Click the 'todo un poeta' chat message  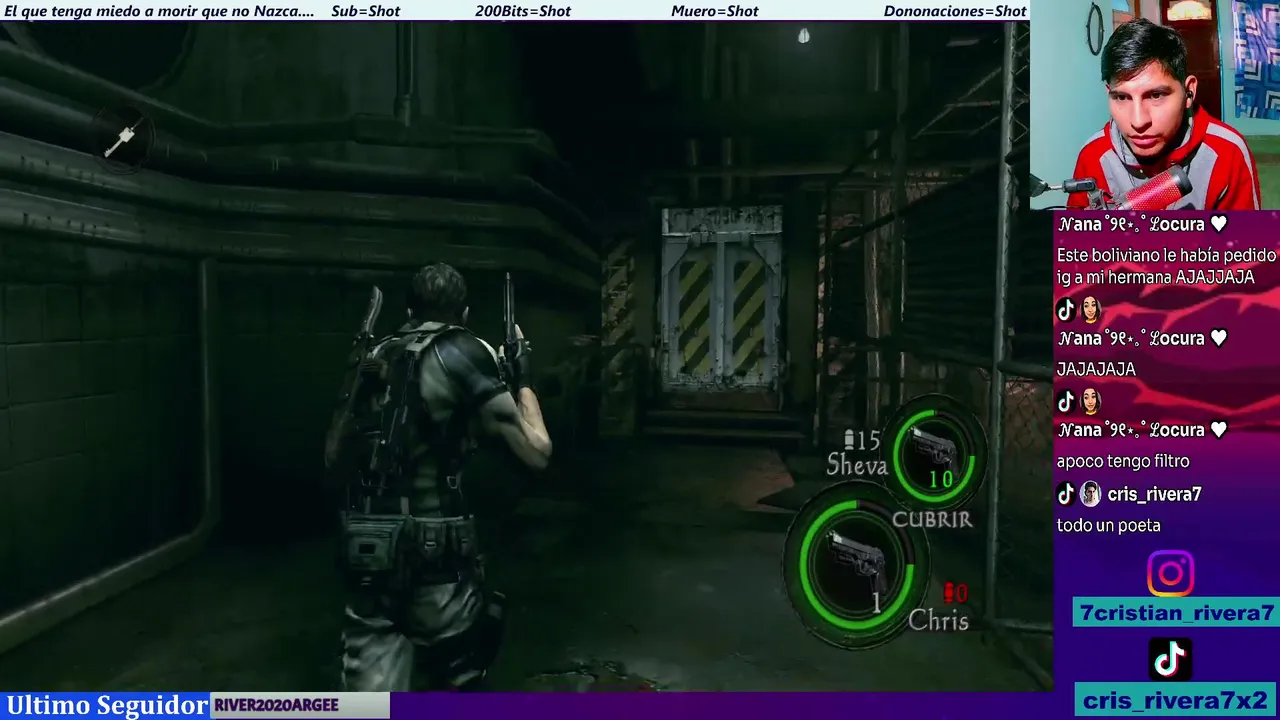point(1108,525)
